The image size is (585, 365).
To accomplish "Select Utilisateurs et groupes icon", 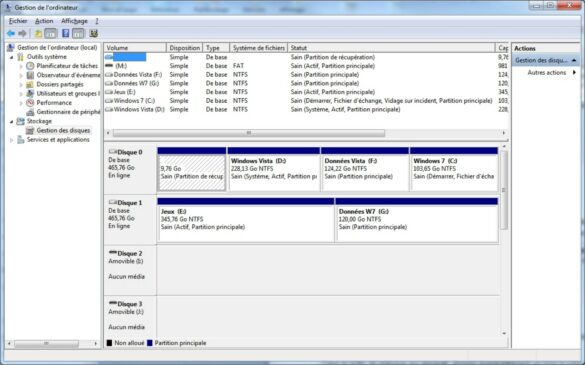I will tap(30, 93).
